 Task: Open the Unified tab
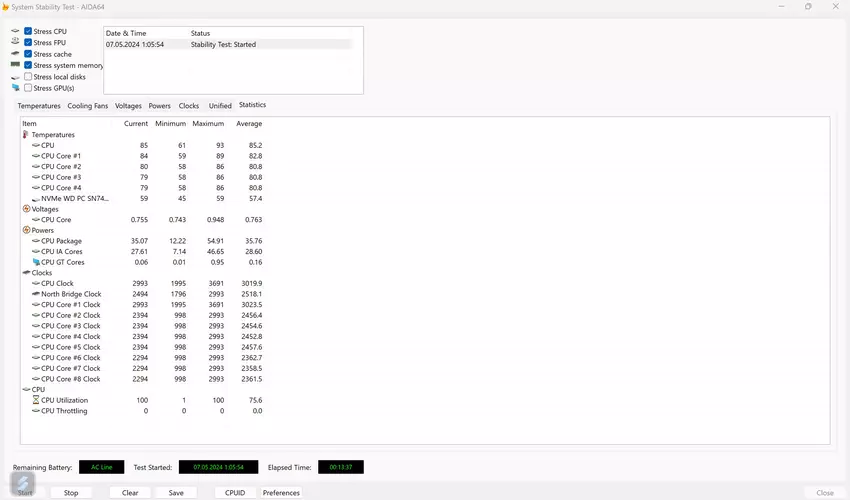[x=220, y=106]
